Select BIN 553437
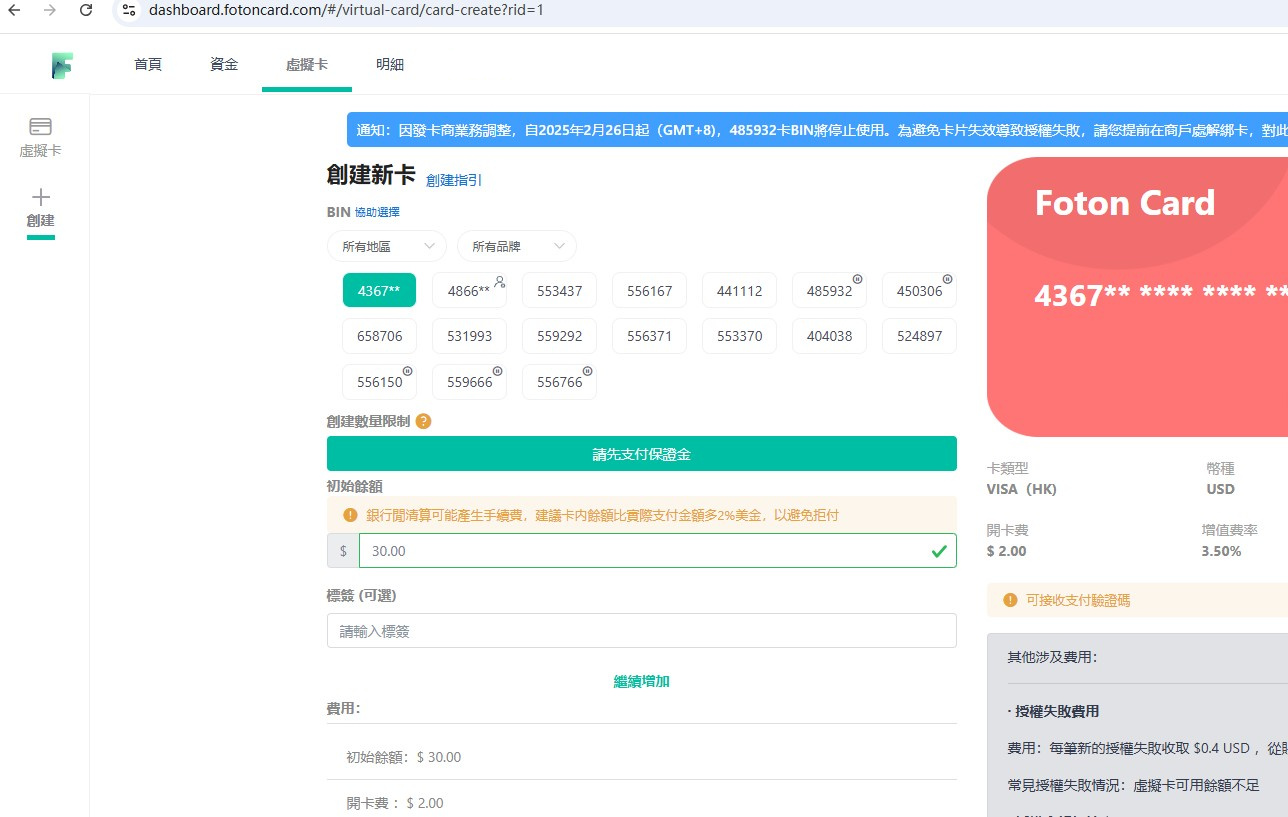This screenshot has height=817, width=1288. pos(560,290)
